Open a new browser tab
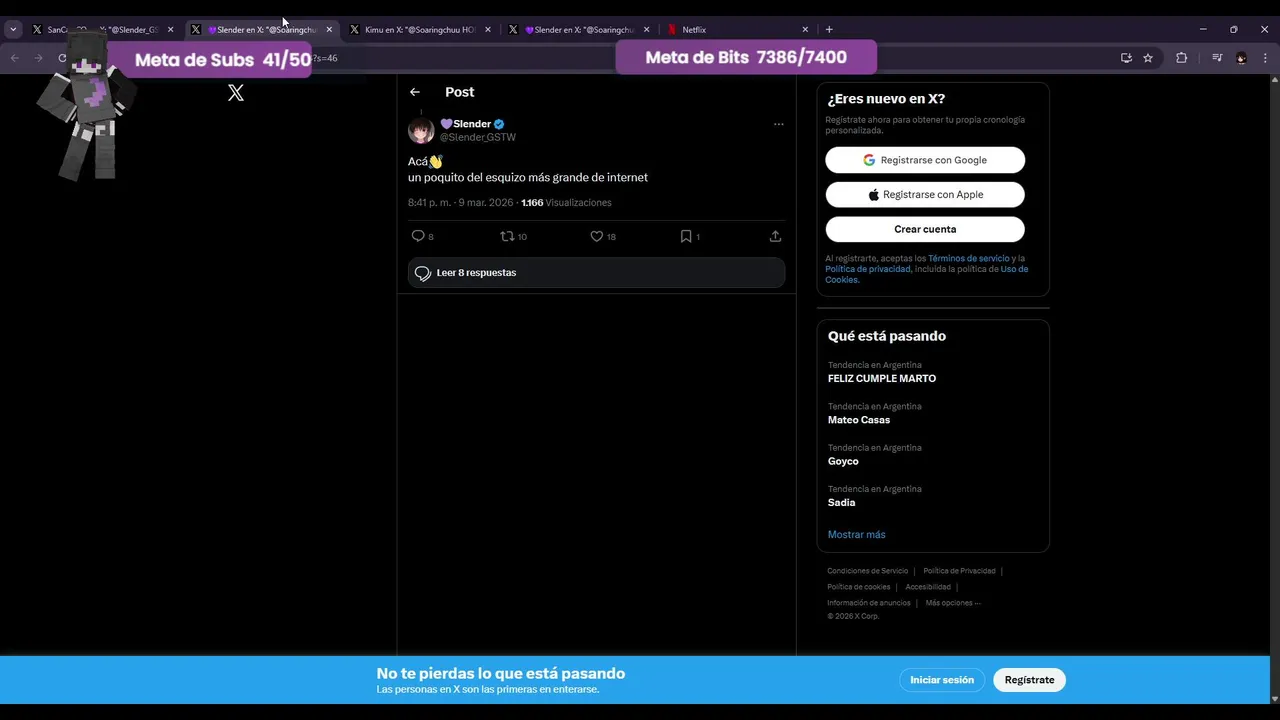The image size is (1280, 720). pos(829,30)
